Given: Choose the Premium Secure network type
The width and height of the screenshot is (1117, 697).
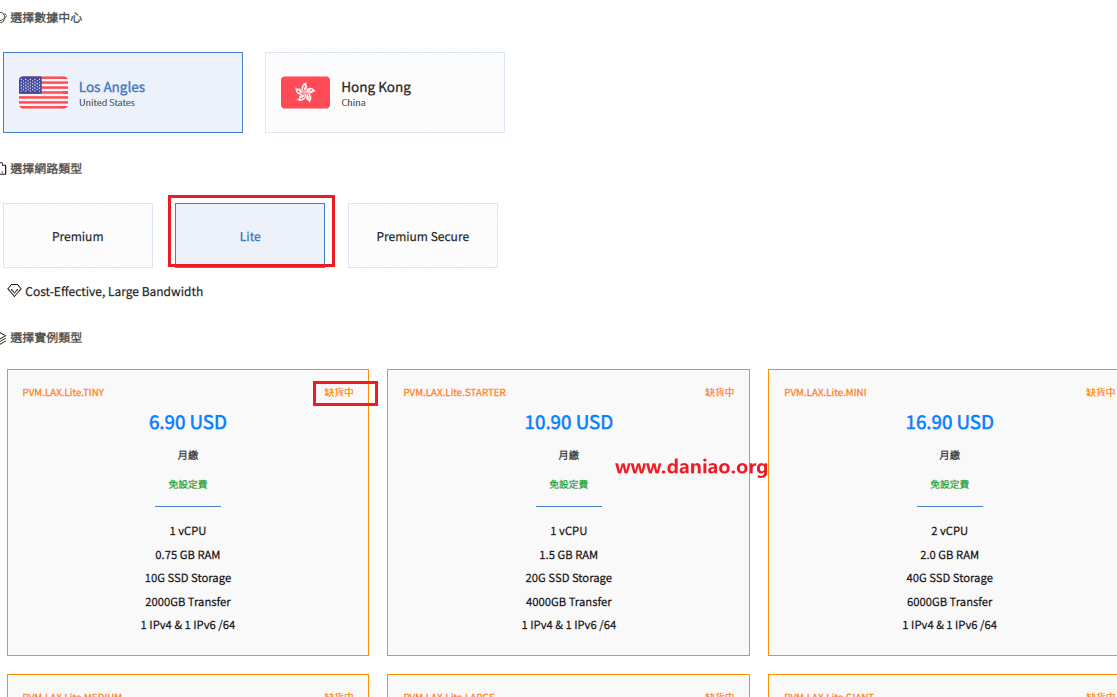Looking at the screenshot, I should pyautogui.click(x=422, y=236).
